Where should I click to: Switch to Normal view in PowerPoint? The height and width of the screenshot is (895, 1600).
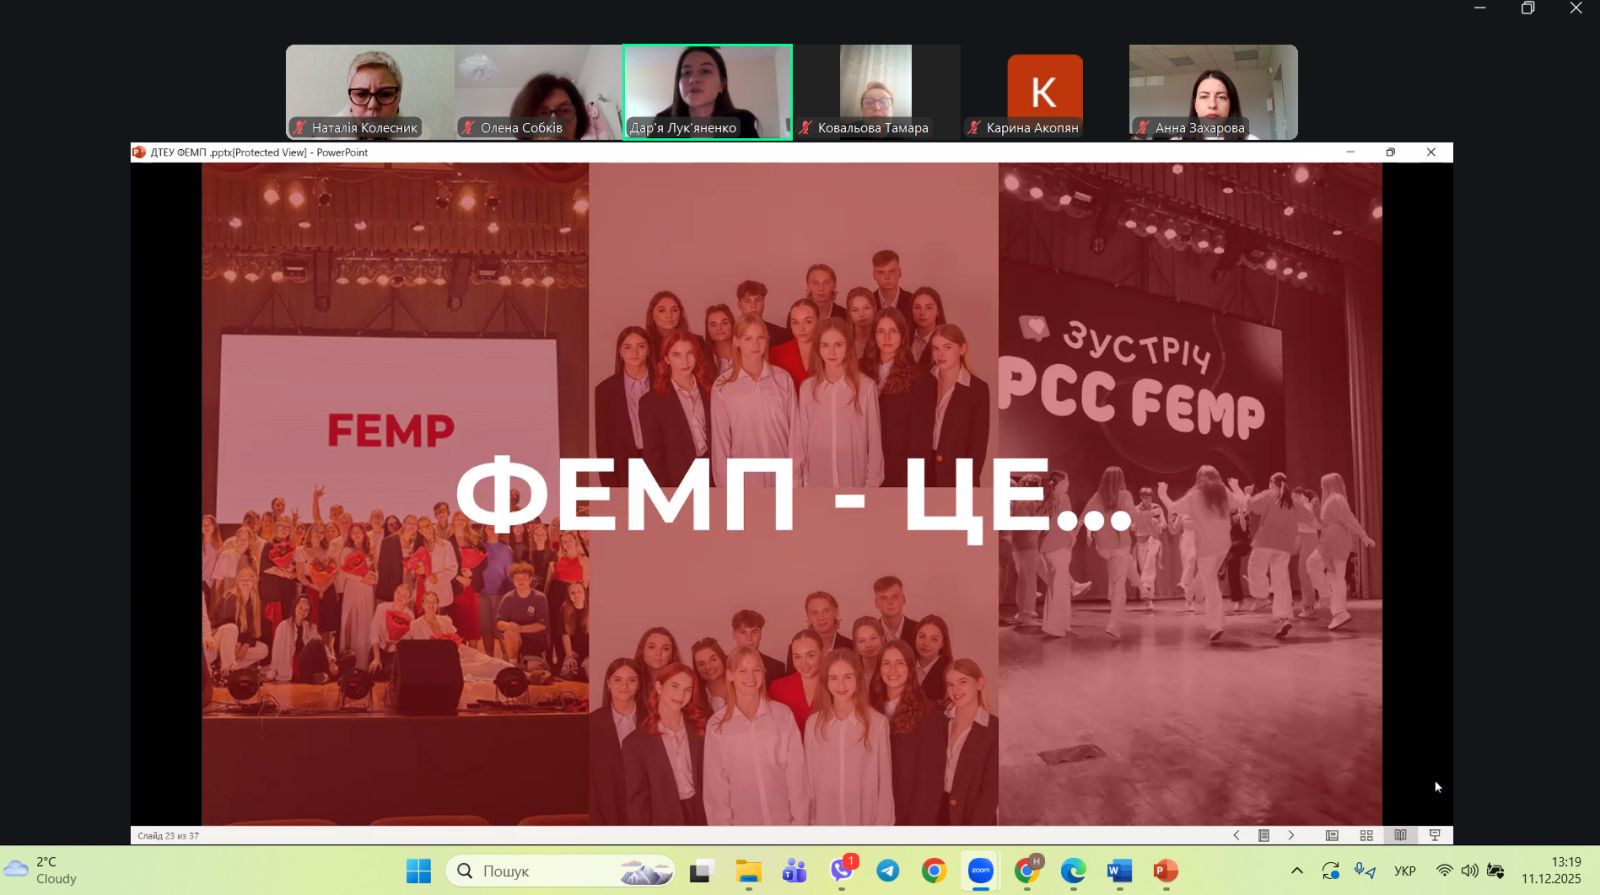pos(1332,835)
